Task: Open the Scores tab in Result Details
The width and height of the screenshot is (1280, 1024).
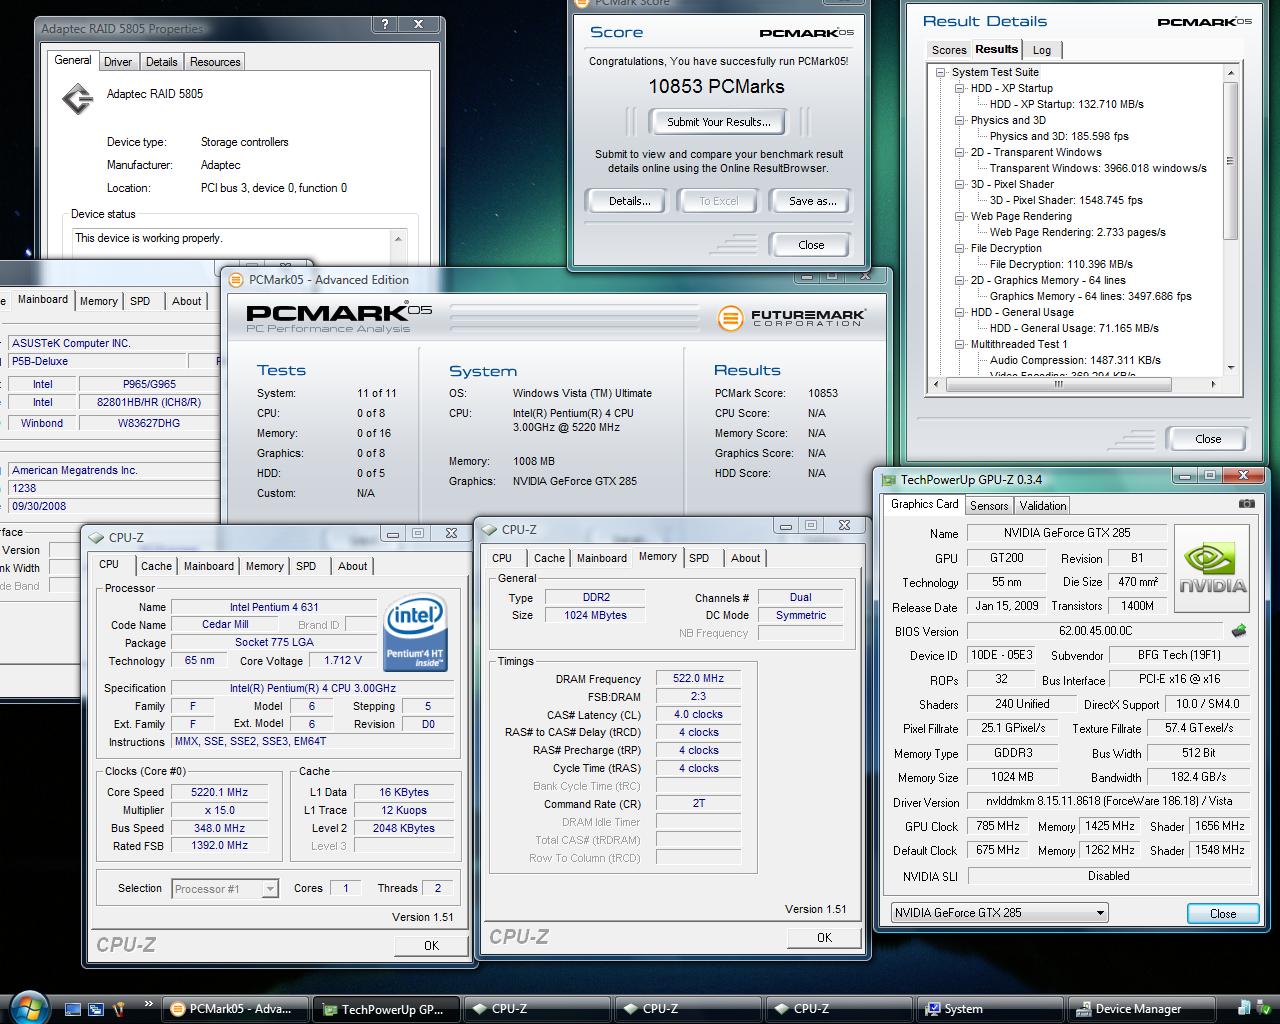Action: coord(949,50)
